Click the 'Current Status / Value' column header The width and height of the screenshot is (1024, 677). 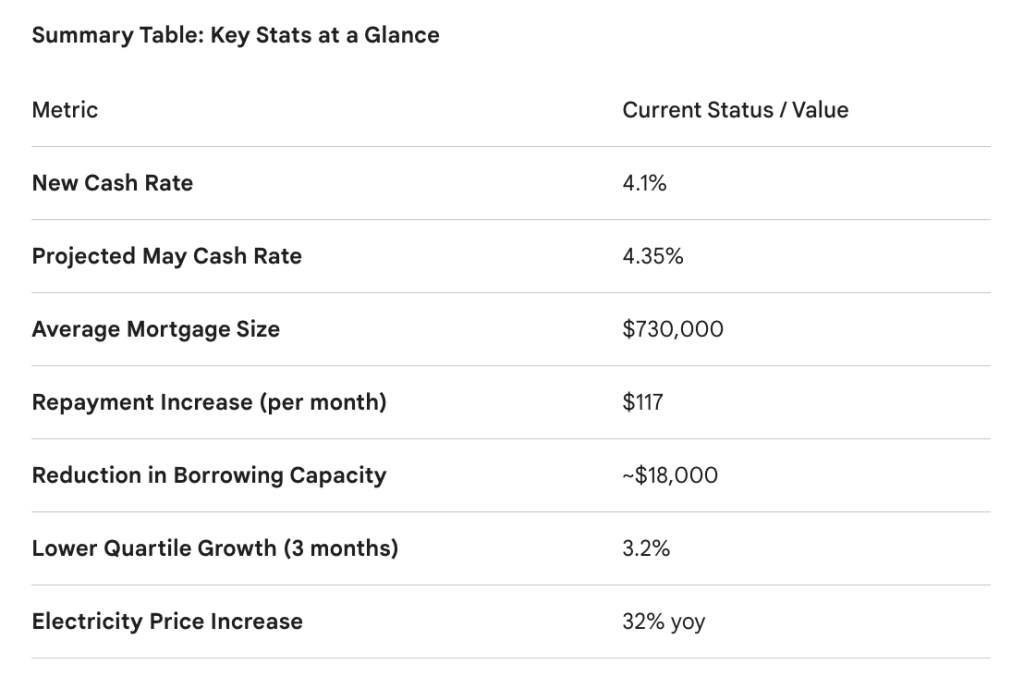tap(735, 110)
